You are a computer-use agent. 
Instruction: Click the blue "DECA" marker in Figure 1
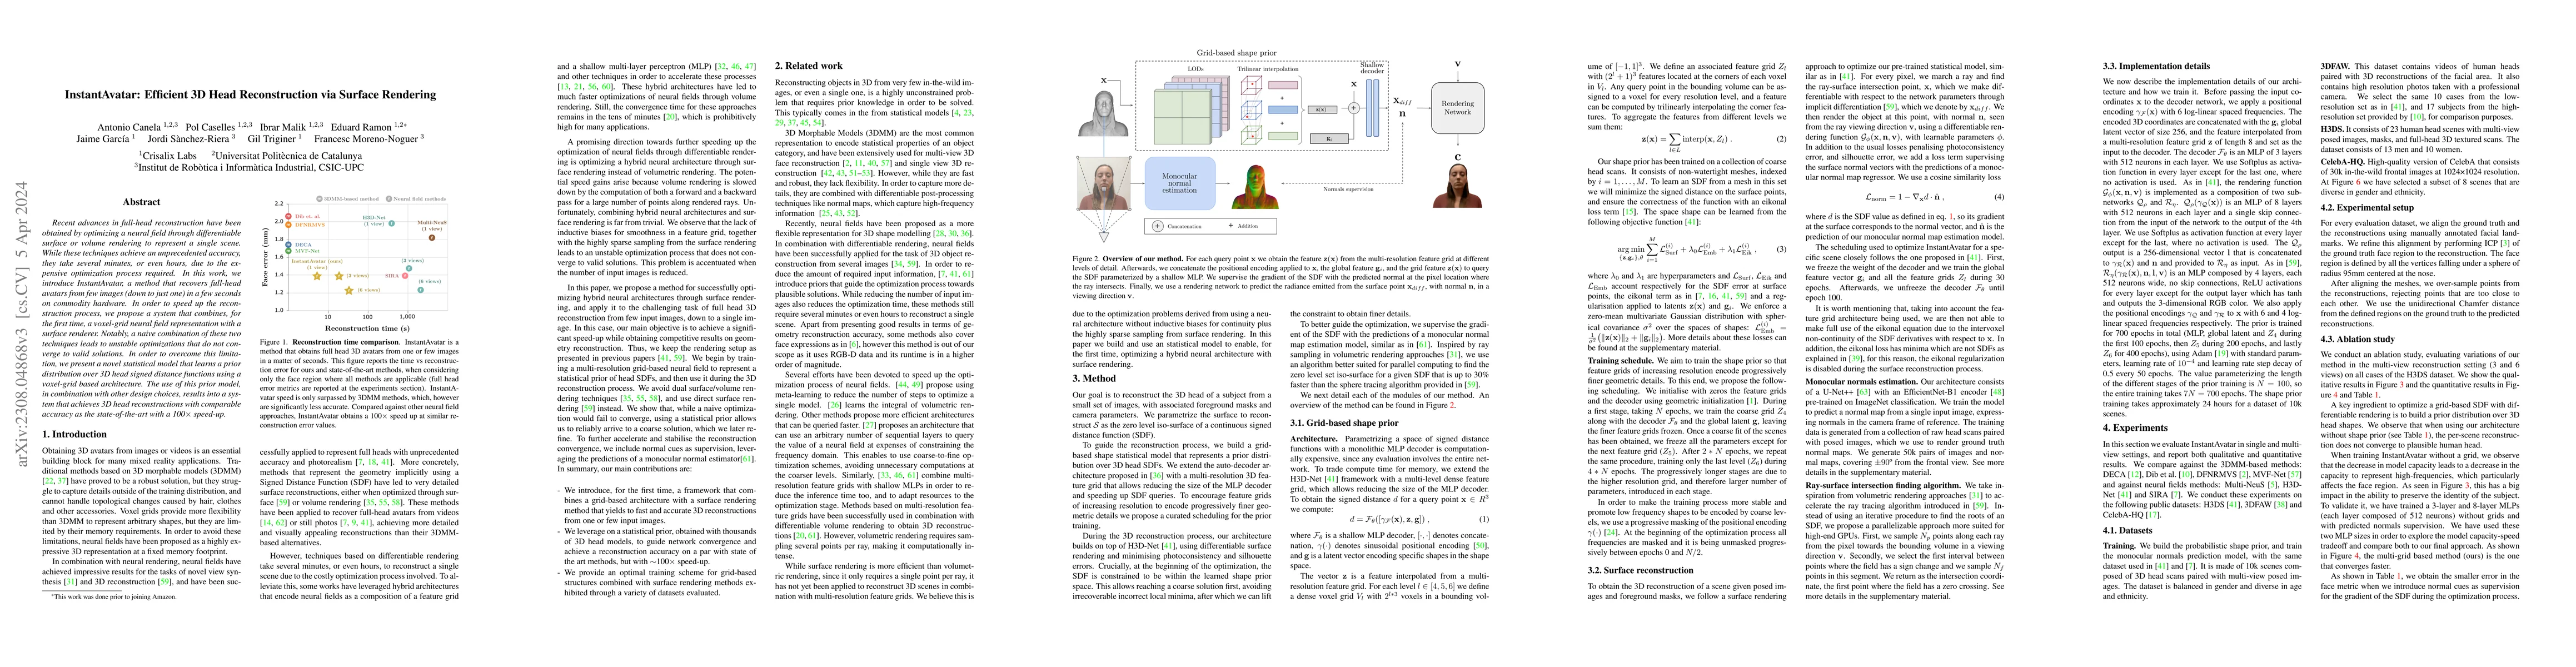pyautogui.click(x=289, y=245)
